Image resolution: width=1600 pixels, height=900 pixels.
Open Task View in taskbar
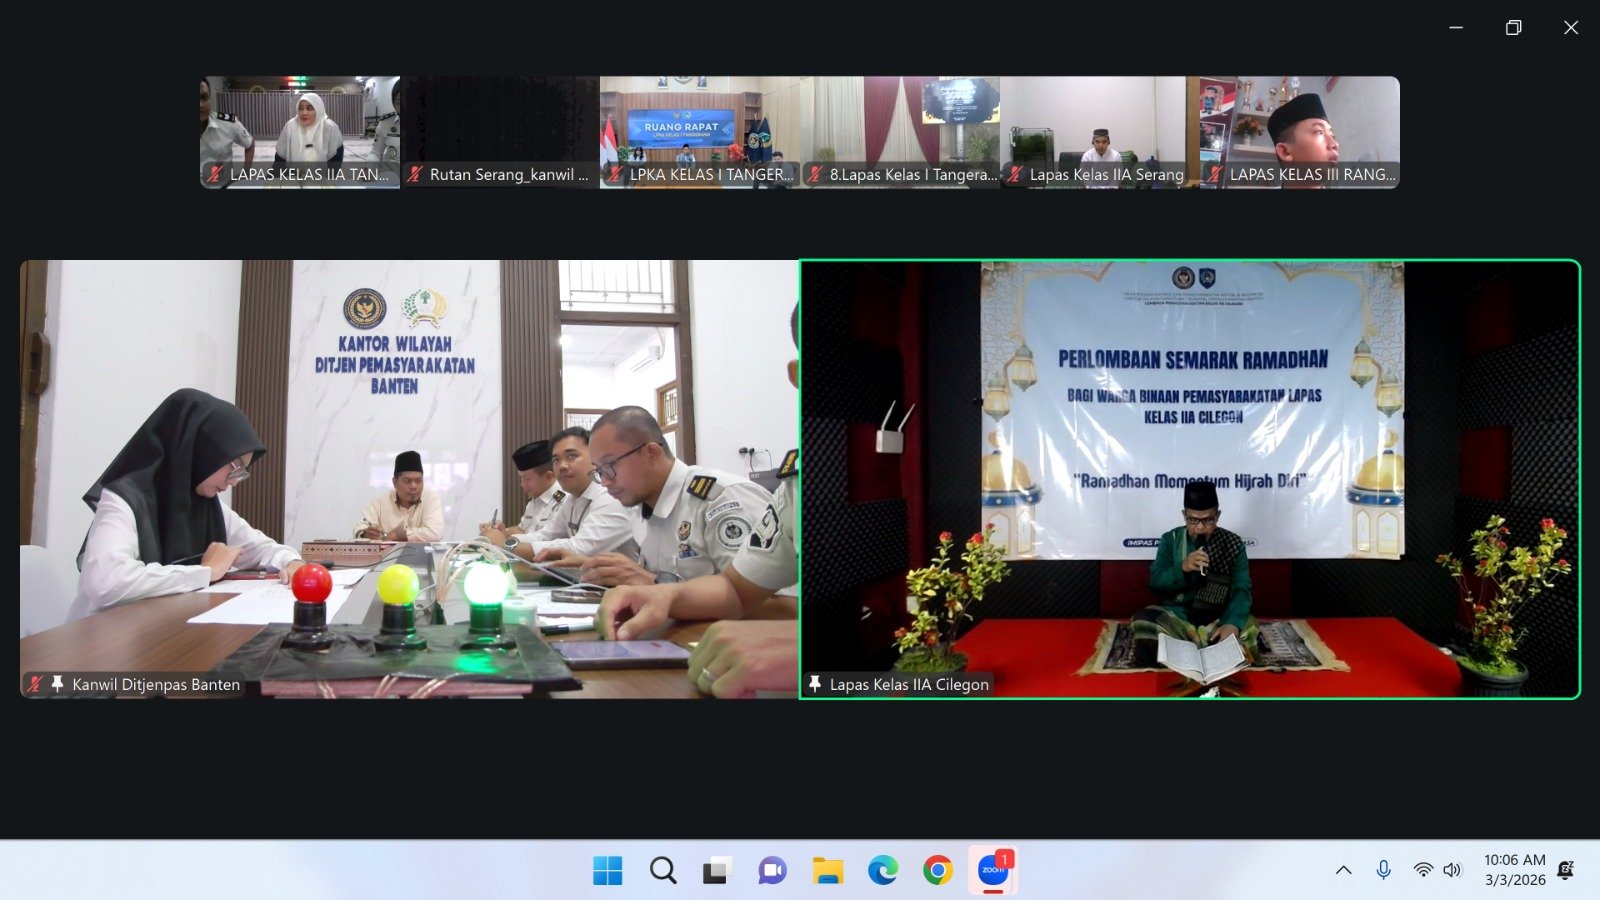click(x=716, y=871)
